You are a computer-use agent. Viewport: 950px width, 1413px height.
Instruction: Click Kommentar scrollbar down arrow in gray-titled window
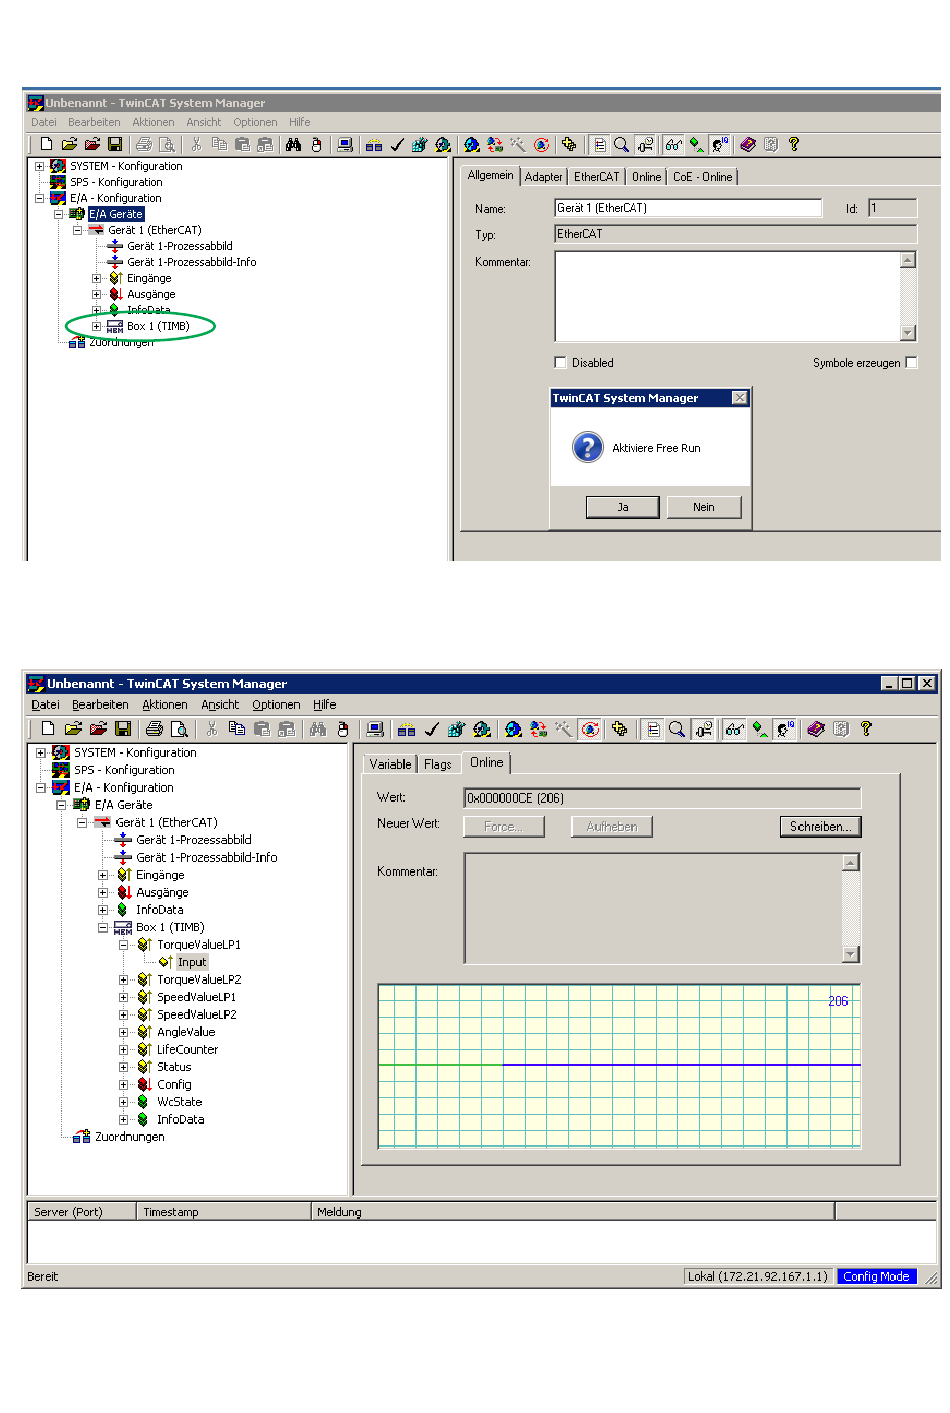[908, 333]
